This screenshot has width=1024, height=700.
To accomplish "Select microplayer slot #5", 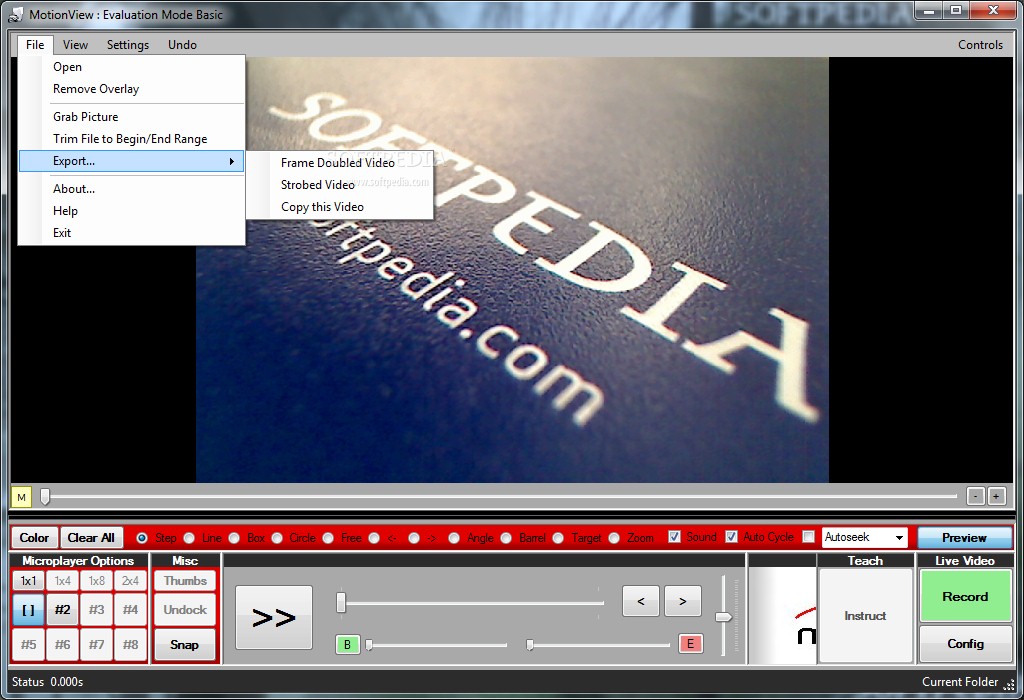I will point(29,644).
